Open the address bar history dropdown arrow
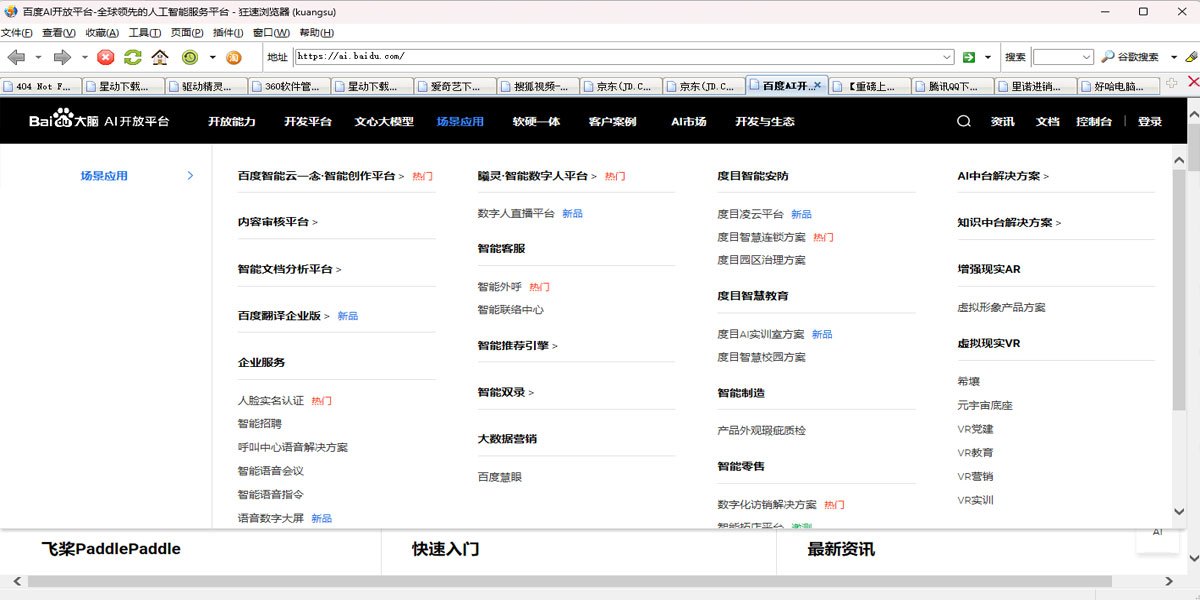This screenshot has height=600, width=1200. click(945, 57)
